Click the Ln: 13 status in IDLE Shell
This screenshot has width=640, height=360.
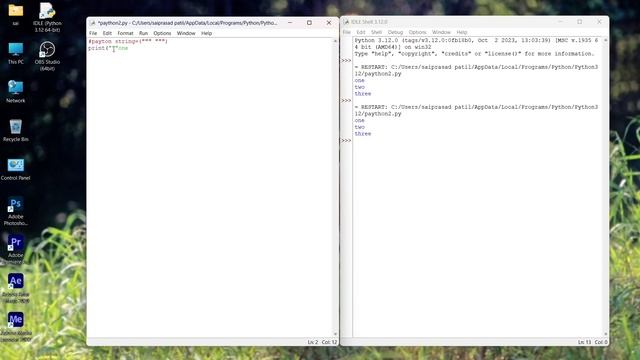tap(584, 342)
